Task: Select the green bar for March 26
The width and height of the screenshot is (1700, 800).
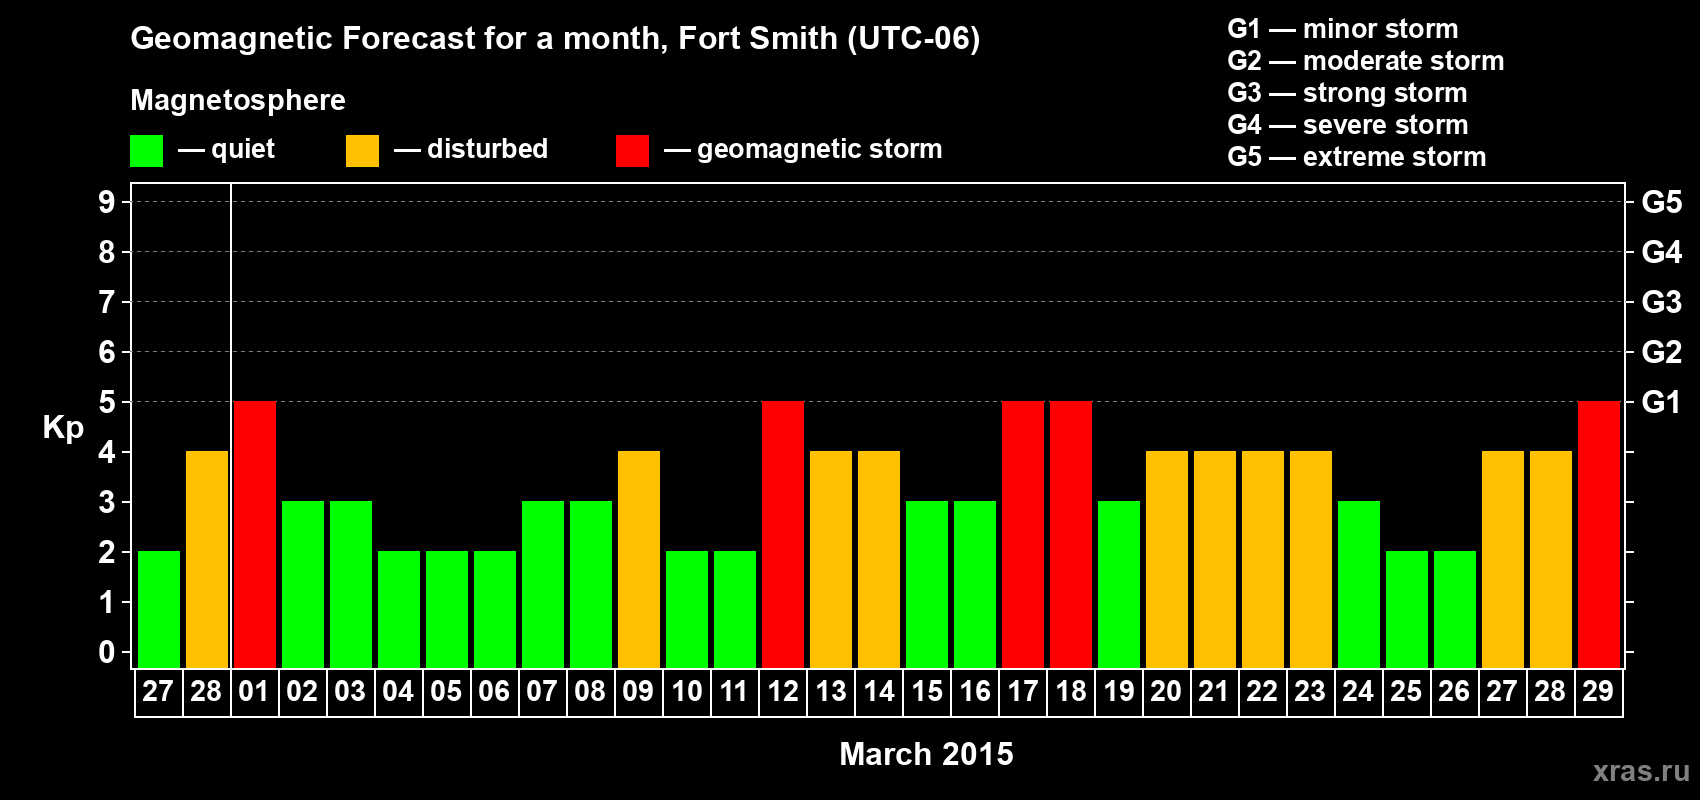Action: [x=1455, y=610]
